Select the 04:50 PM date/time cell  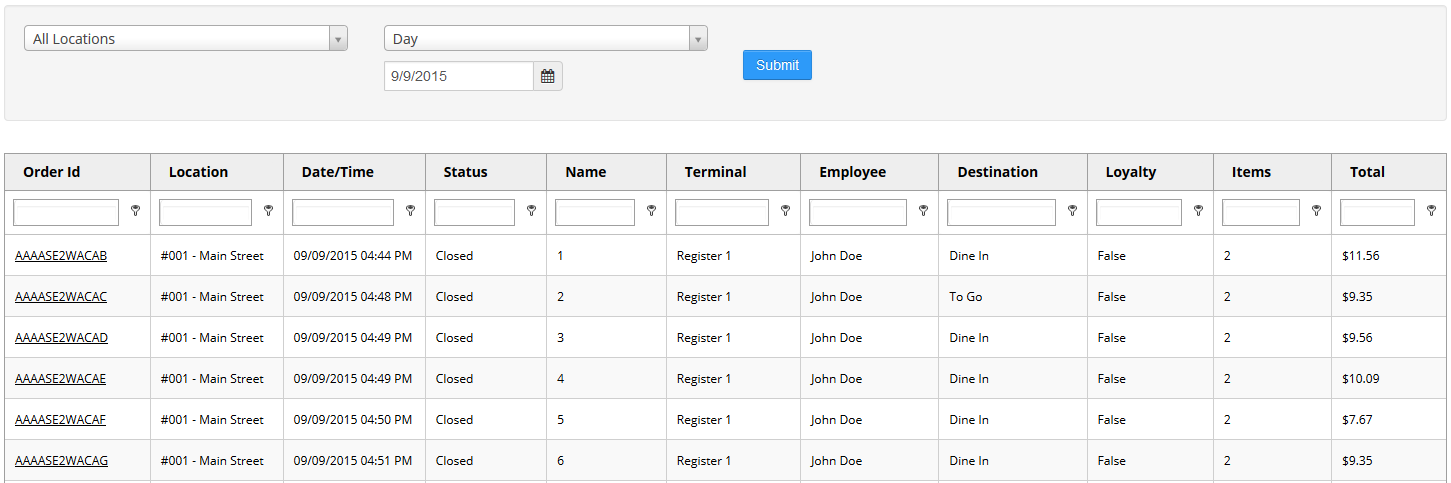355,420
